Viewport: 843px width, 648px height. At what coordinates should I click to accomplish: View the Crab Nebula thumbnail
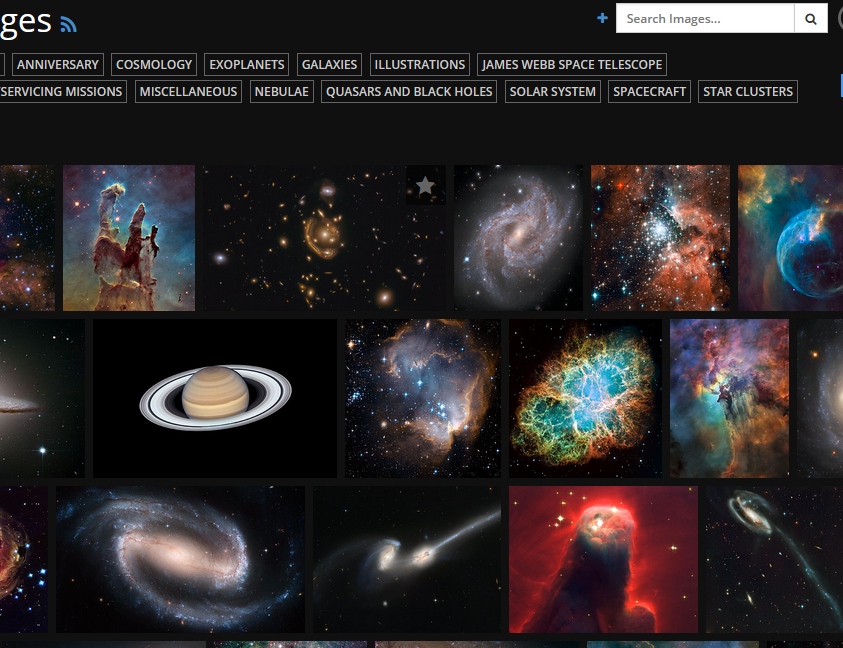click(586, 398)
